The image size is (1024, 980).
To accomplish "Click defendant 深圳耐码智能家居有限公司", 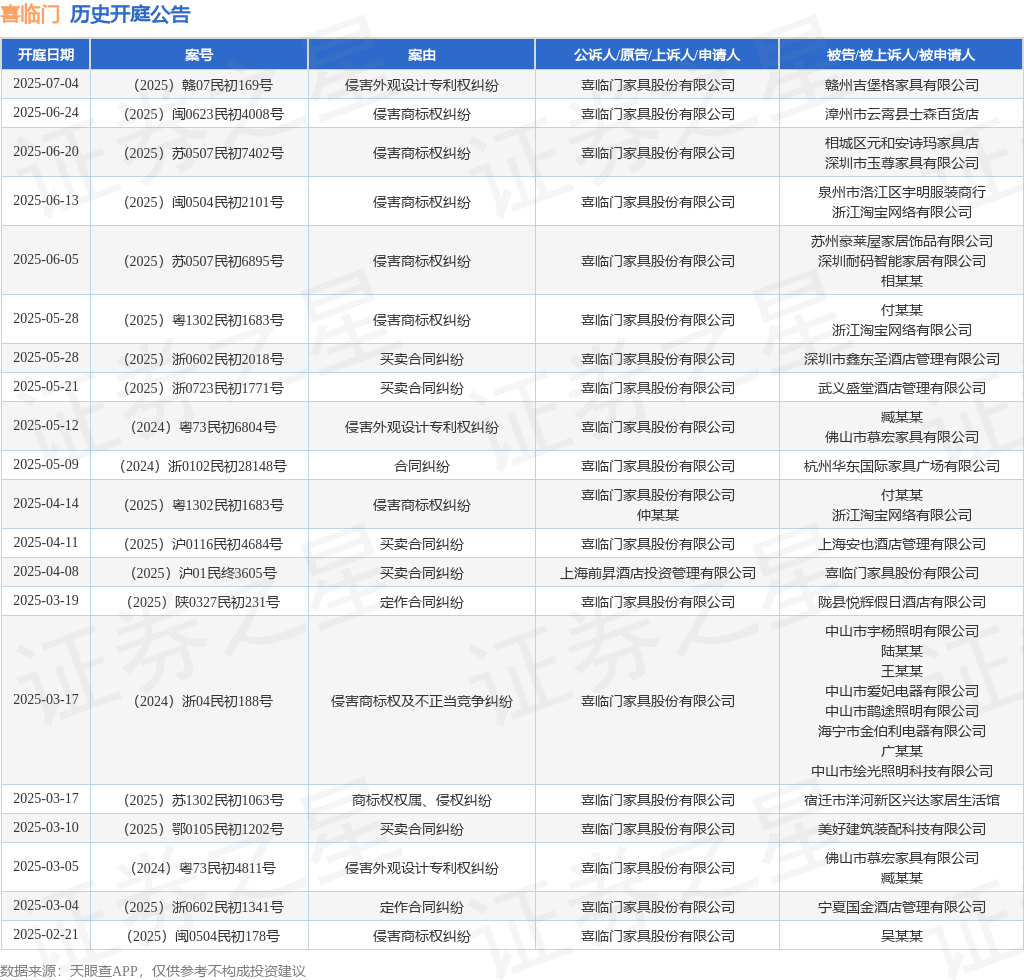I will tap(902, 261).
